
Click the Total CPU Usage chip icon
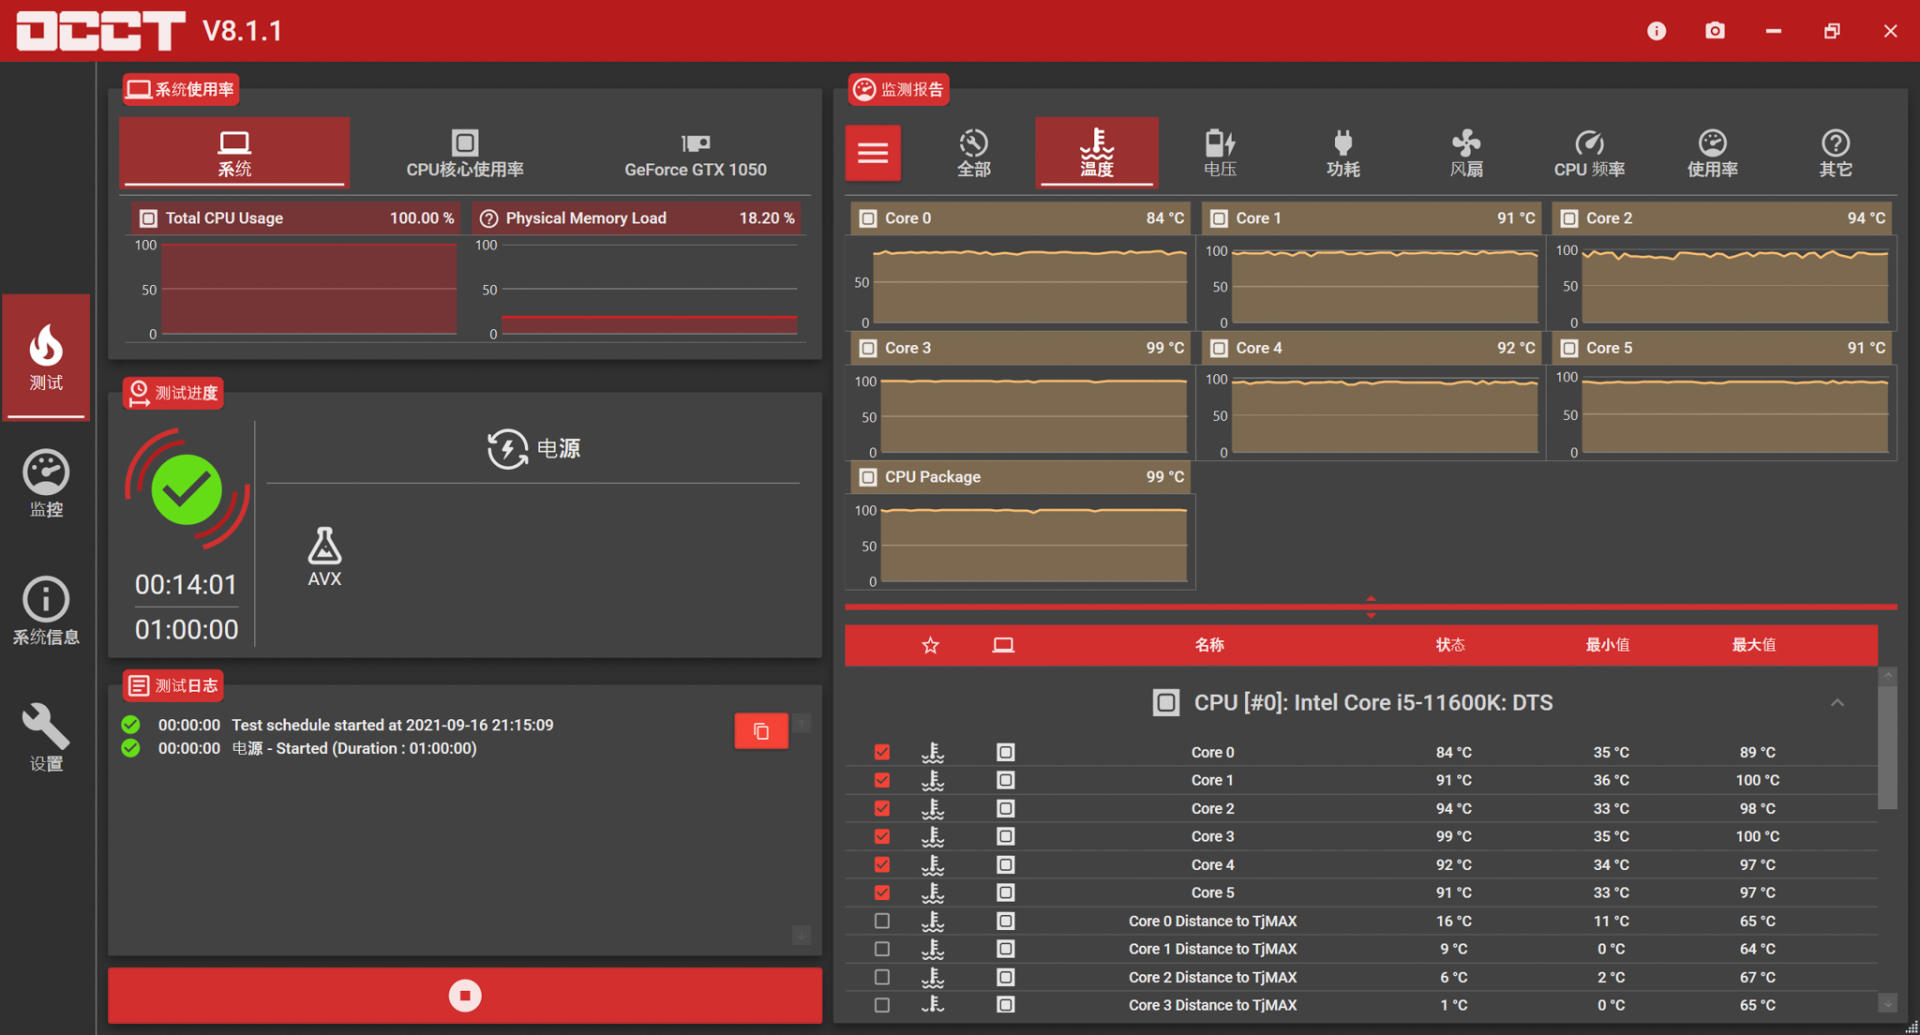[x=148, y=218]
